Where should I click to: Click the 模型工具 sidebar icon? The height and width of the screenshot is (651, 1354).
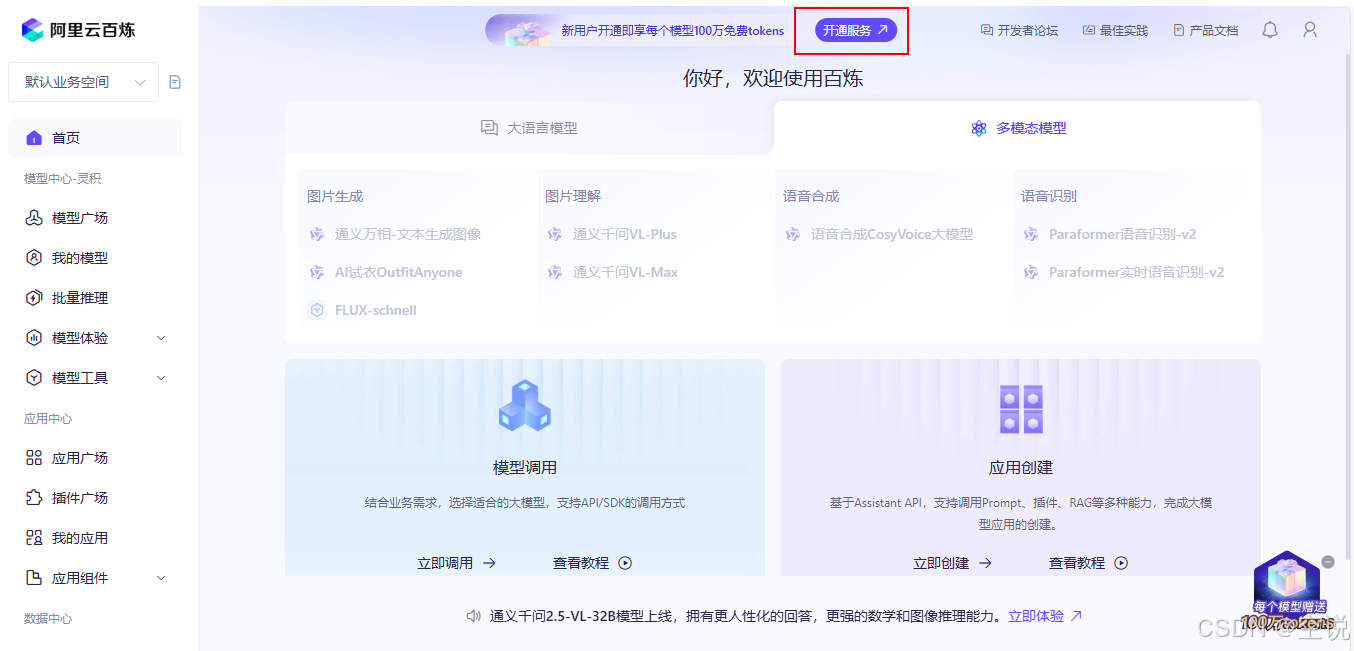click(34, 378)
